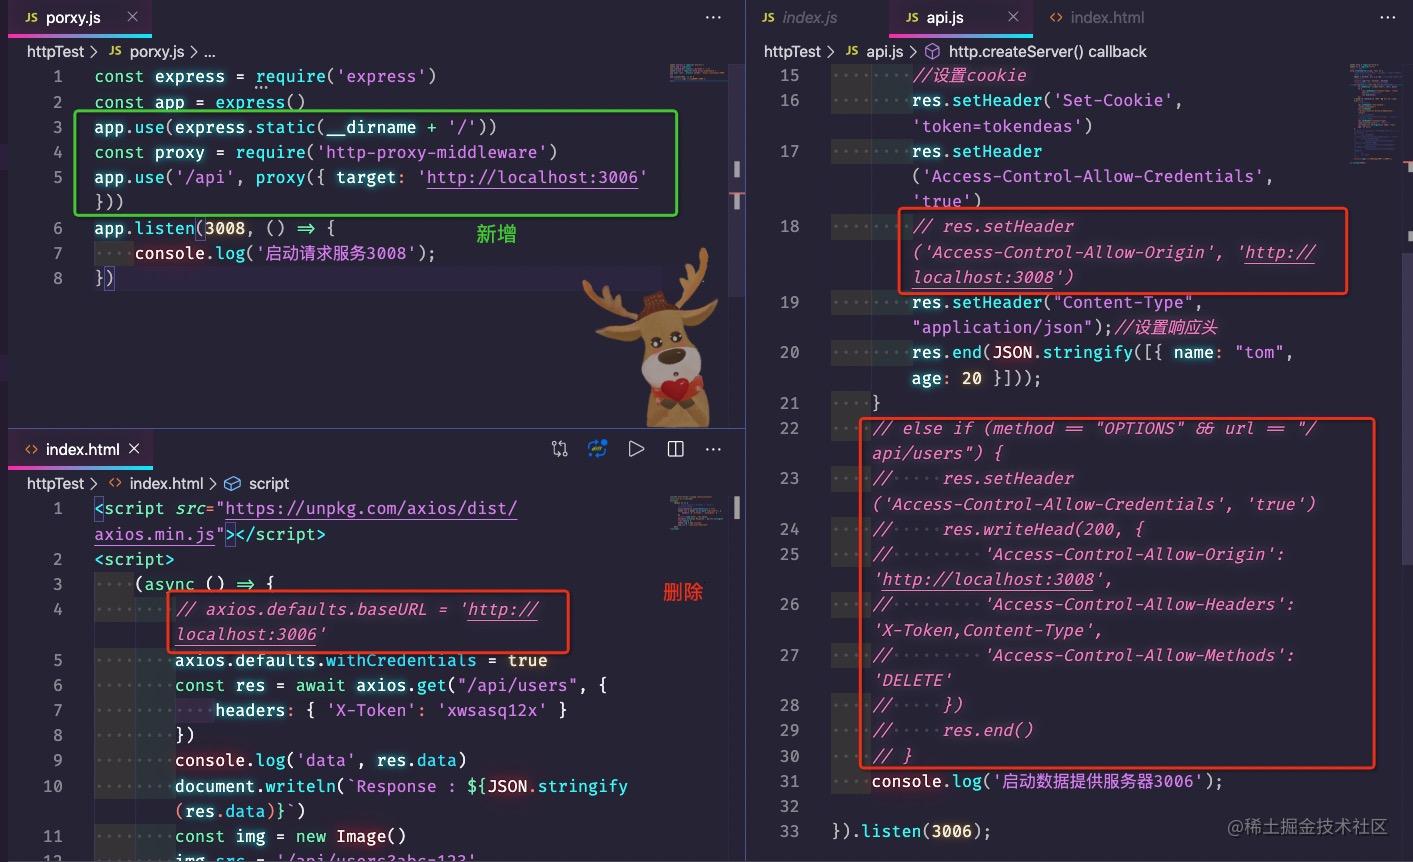
Task: Split the index.html editor
Action: coord(676,449)
